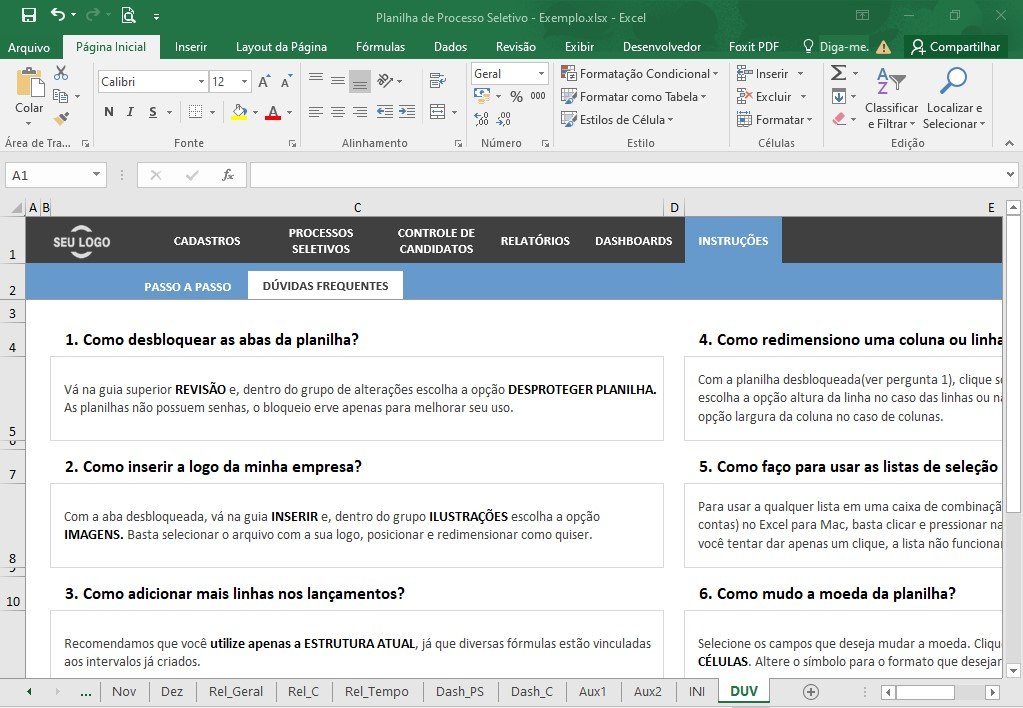Increase decimal places
The image size is (1023, 708).
pyautogui.click(x=481, y=119)
